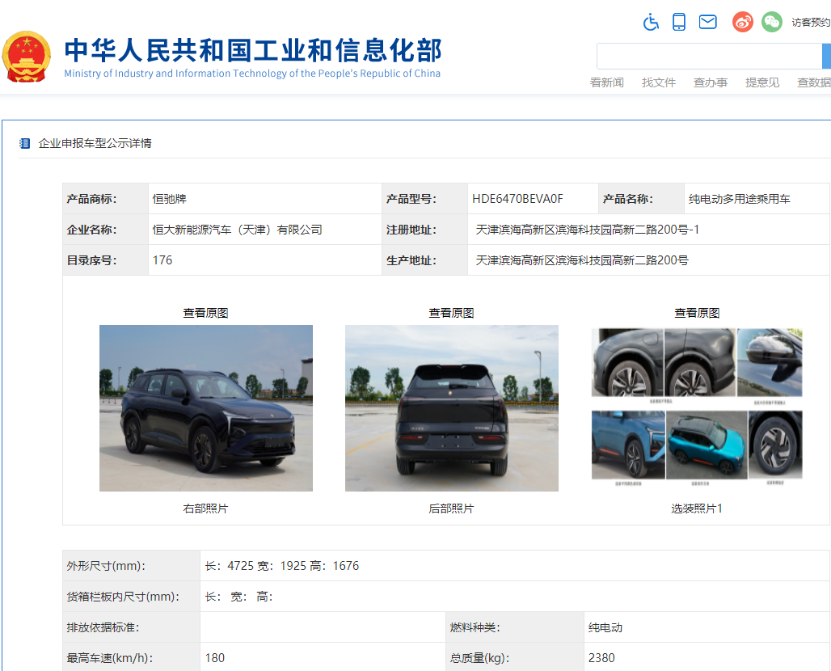Click the 注册地址 label cell
Viewport: 831px width, 671px height.
(x=425, y=229)
